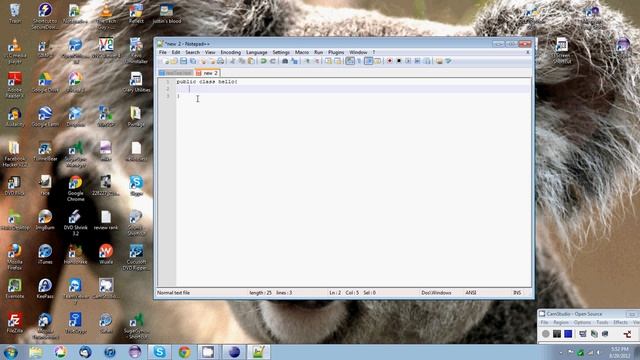Click the Paste clipboard toolbar icon

coord(251,61)
